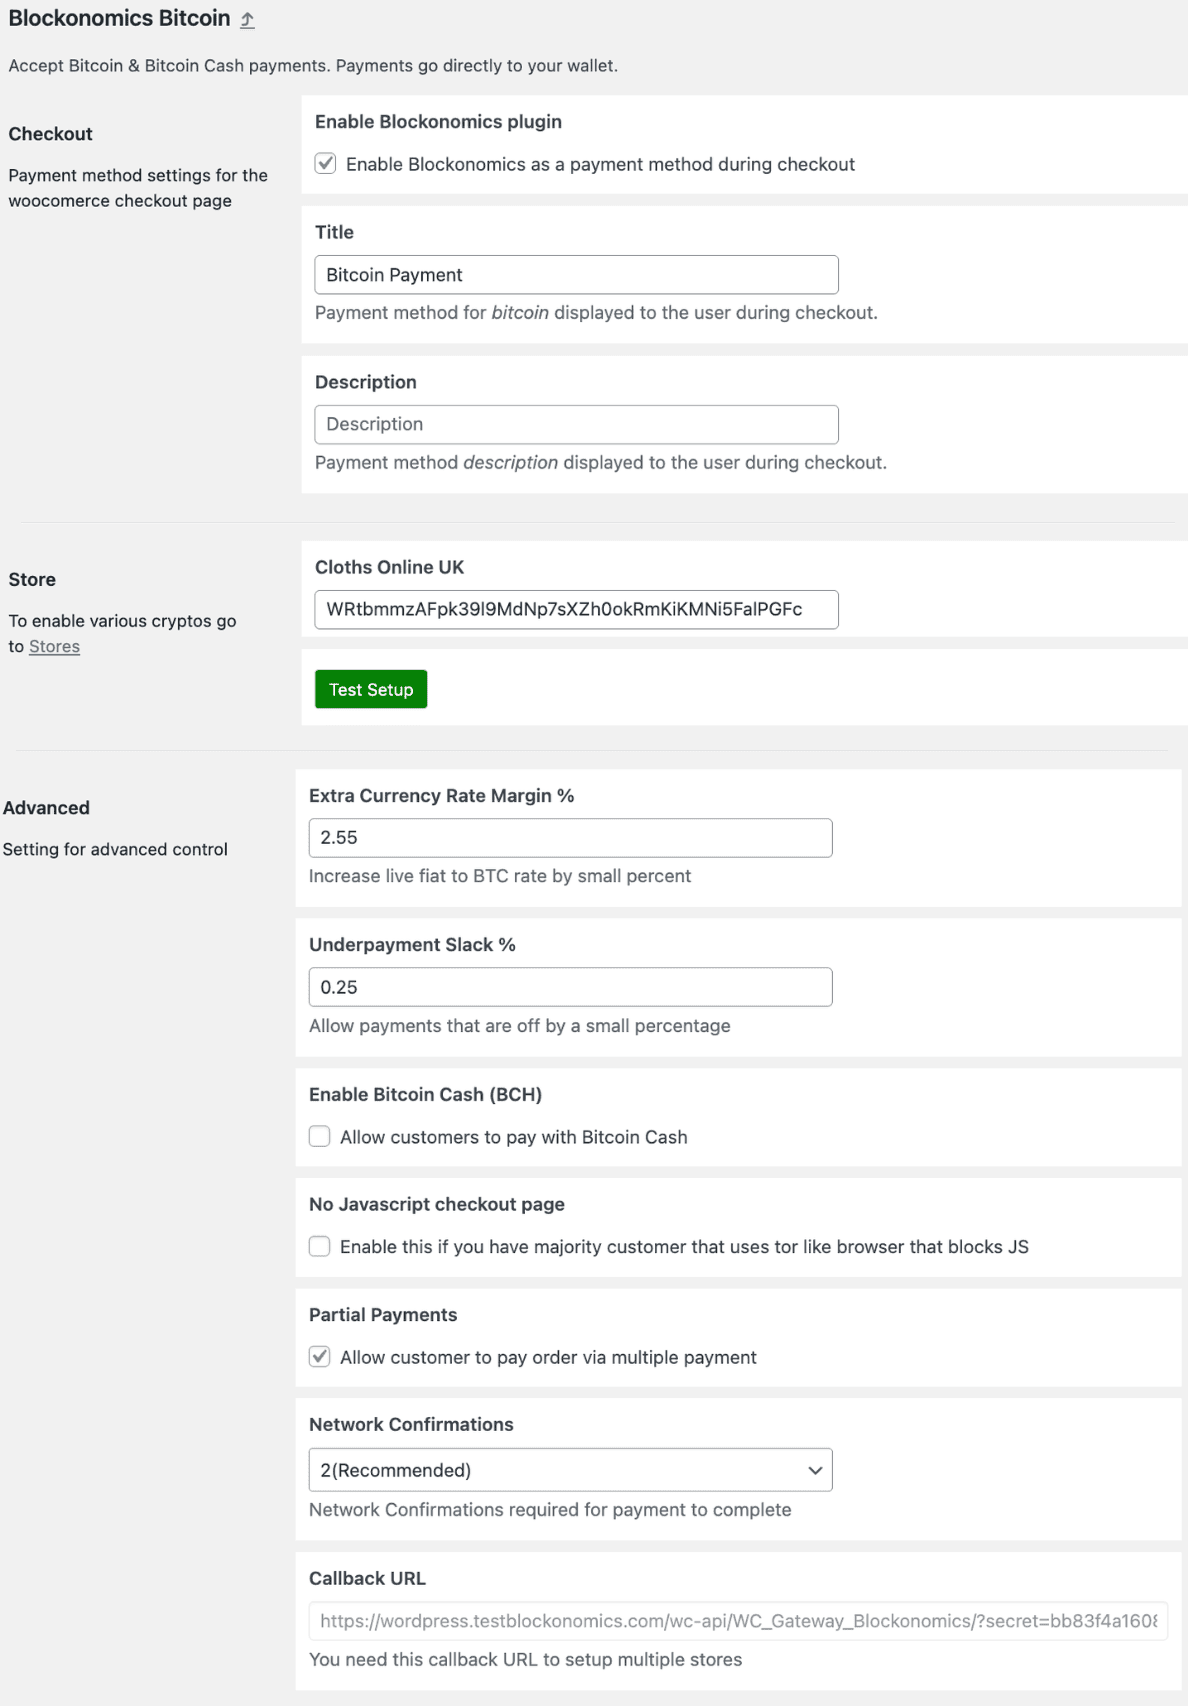Viewport: 1188px width, 1706px height.
Task: Click the 'Setting for advanced control' text
Action: (x=115, y=849)
